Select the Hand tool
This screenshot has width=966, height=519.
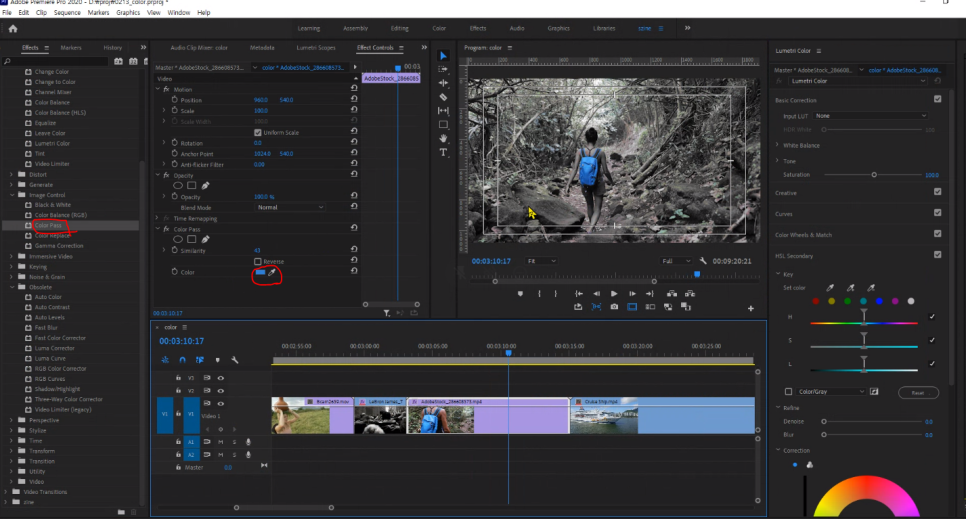pos(443,138)
